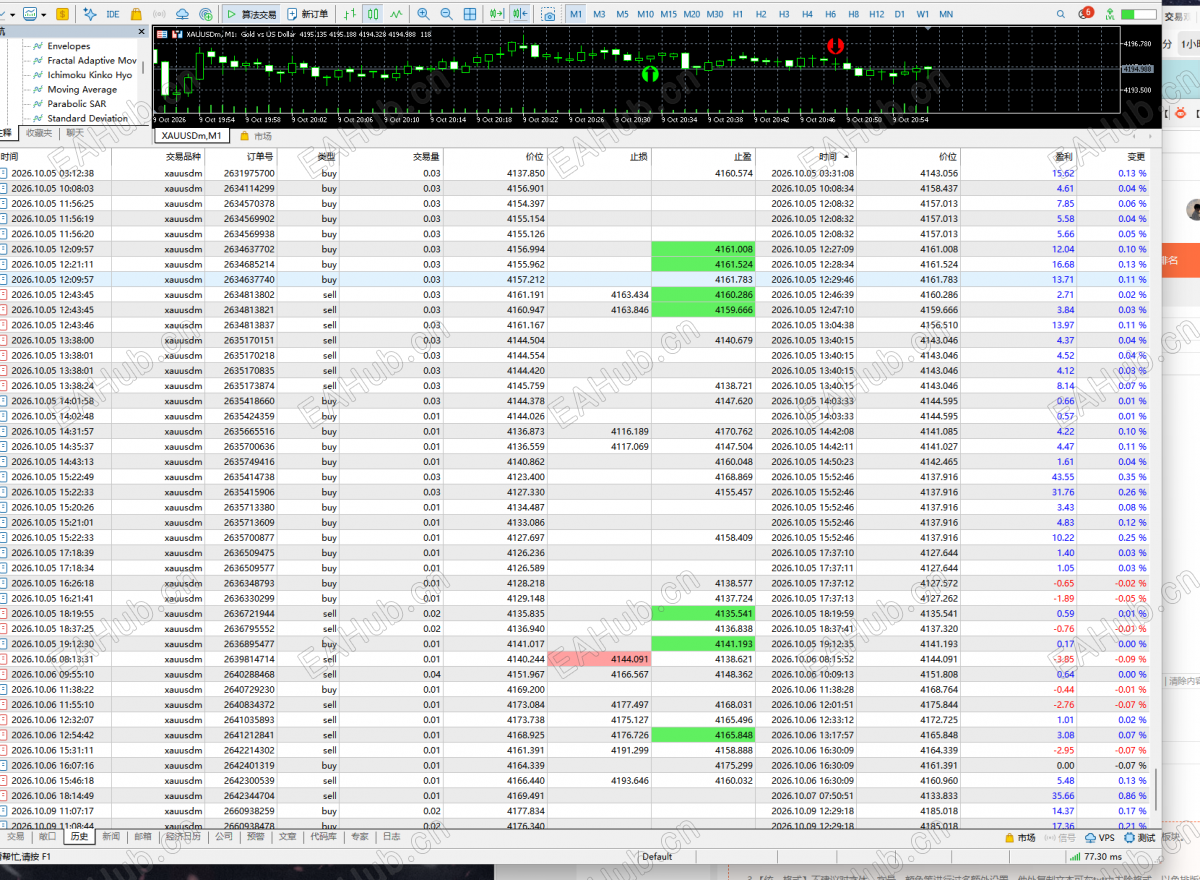
Task: Open the Market shopping bag icon
Action: [x=137, y=14]
